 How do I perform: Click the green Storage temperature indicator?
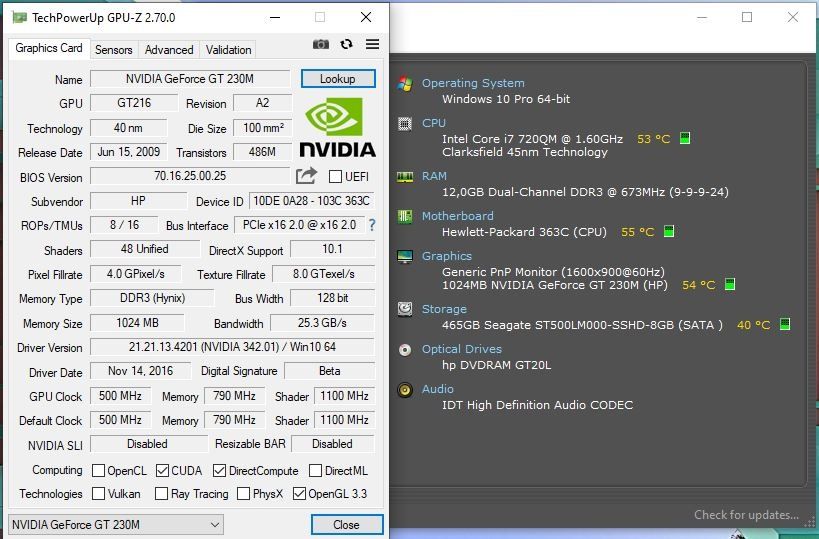pos(785,324)
